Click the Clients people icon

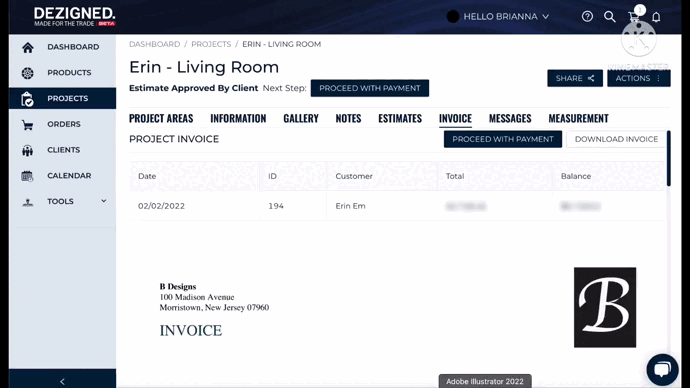28,150
